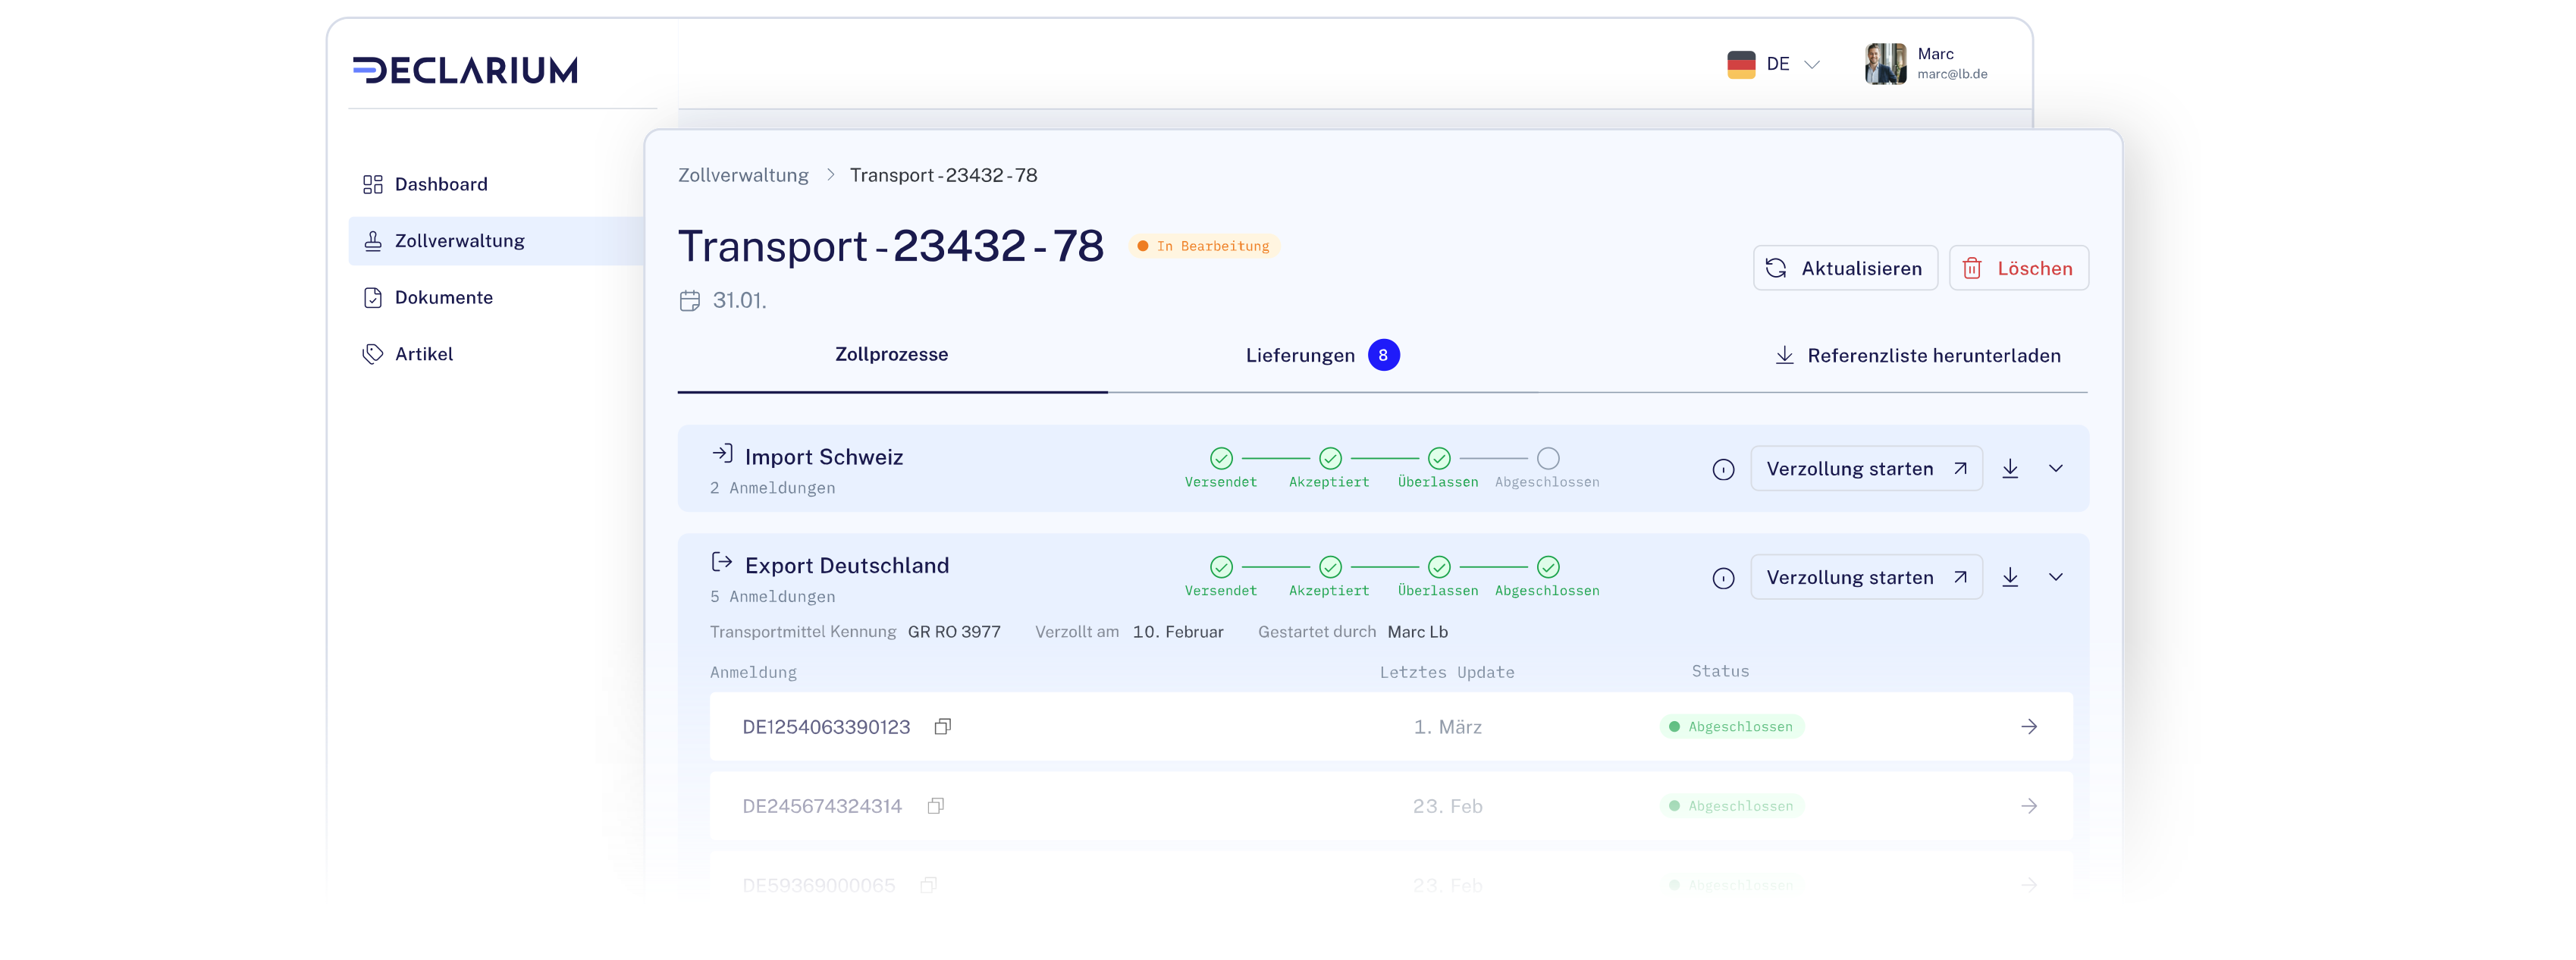Select the Zollverwaltung stamp icon
Viewport: 2576px width, 960px height.
(372, 240)
